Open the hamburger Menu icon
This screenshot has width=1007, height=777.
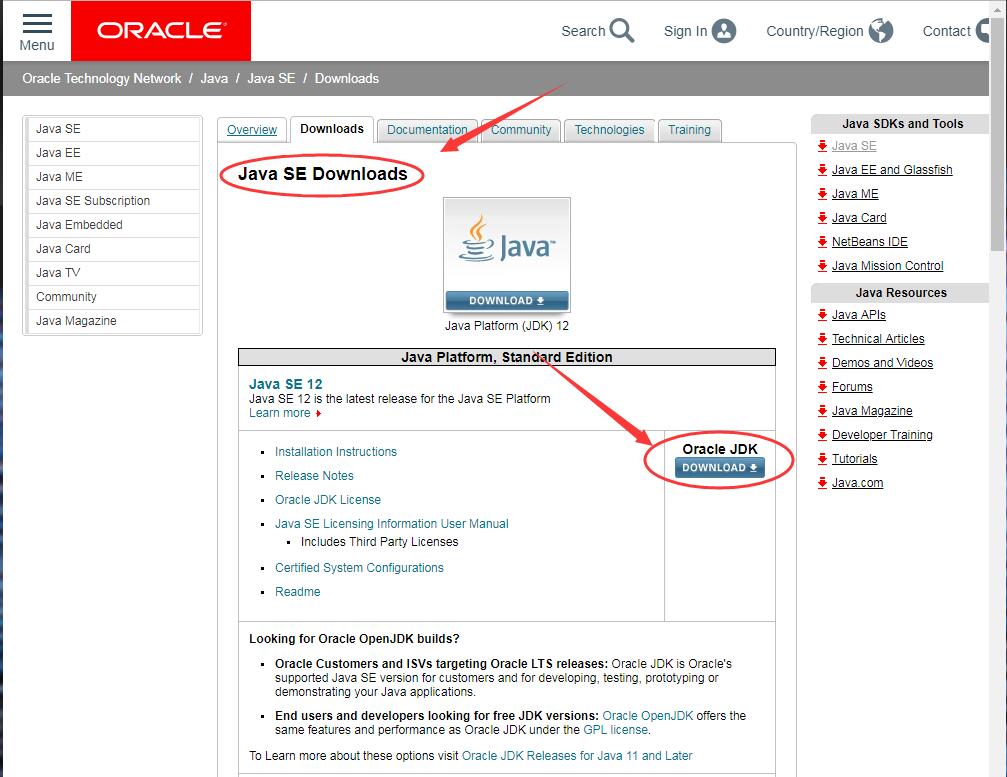pos(37,24)
